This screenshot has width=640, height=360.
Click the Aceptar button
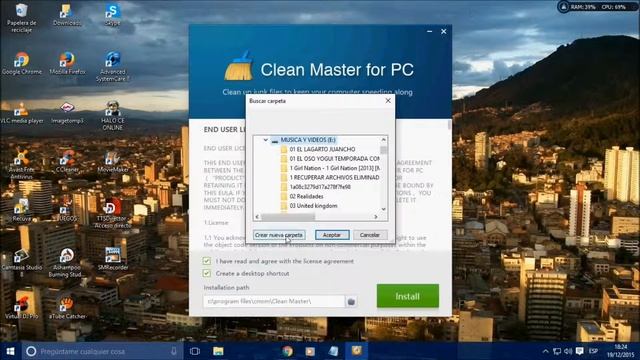pyautogui.click(x=332, y=235)
